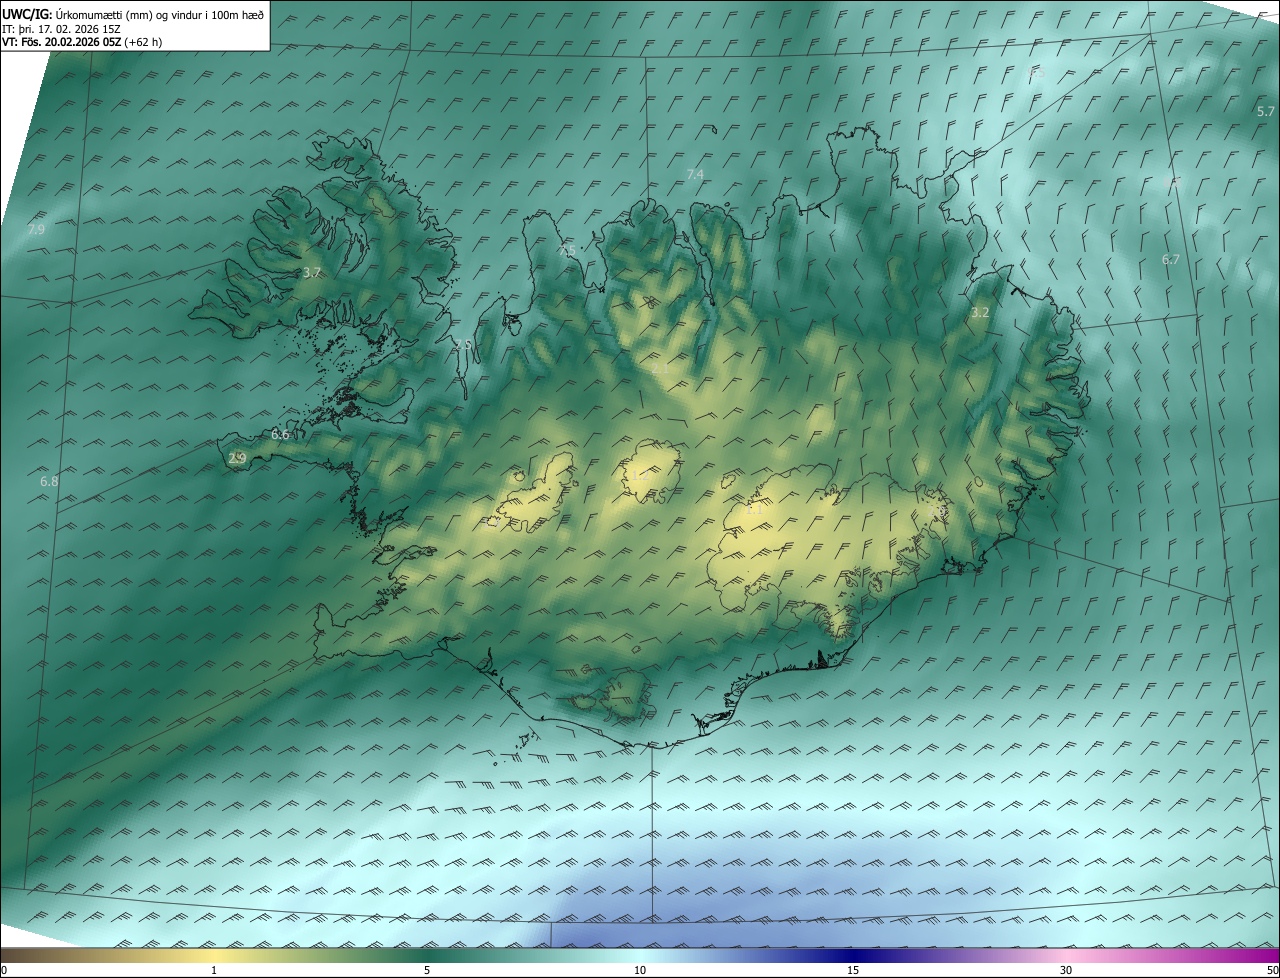Click the 1 tick label on the color scale

pyautogui.click(x=214, y=970)
